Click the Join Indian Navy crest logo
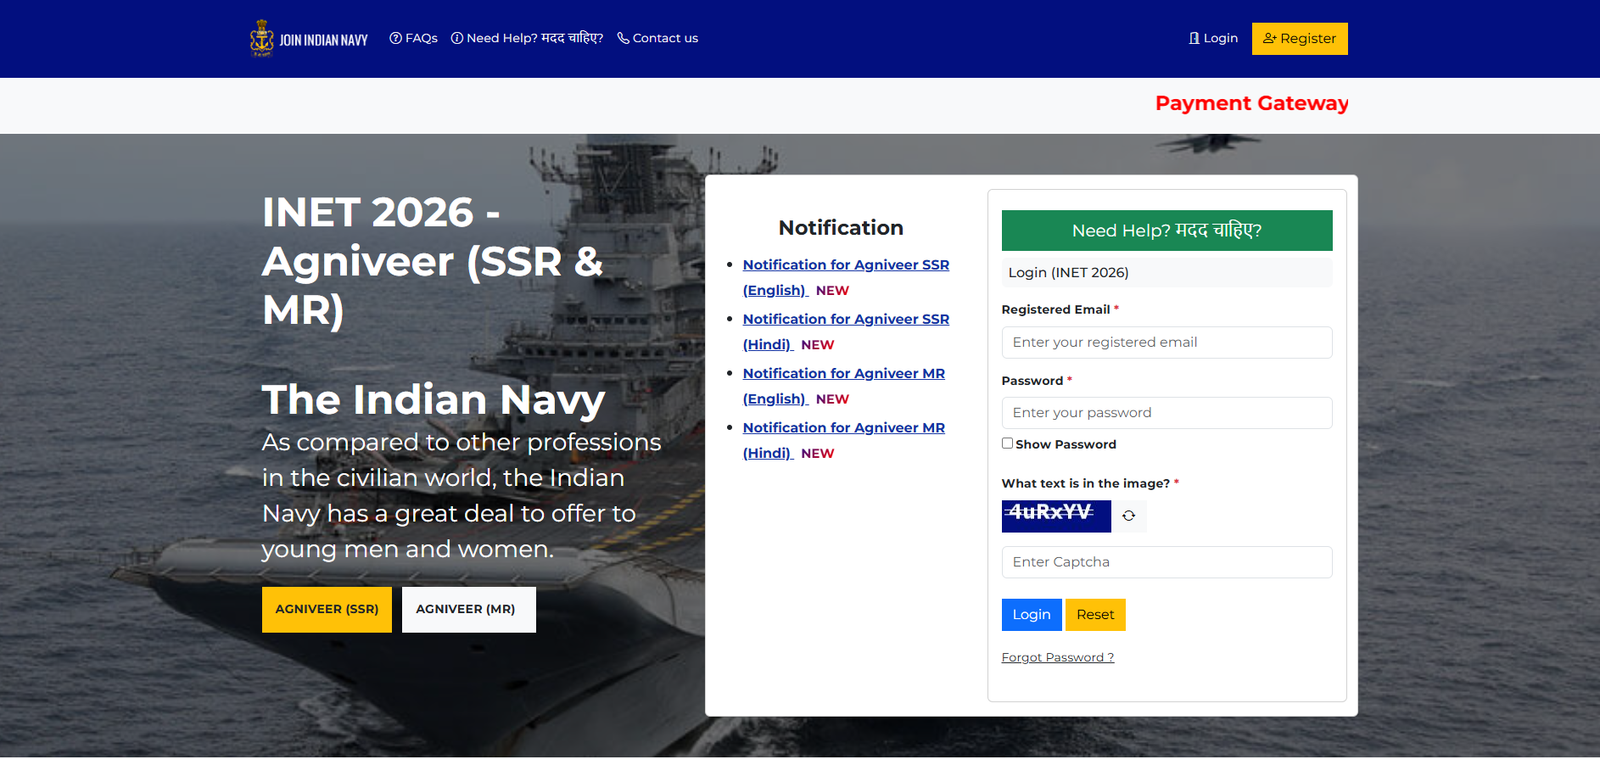Viewport: 1600px width, 758px height. [x=262, y=38]
